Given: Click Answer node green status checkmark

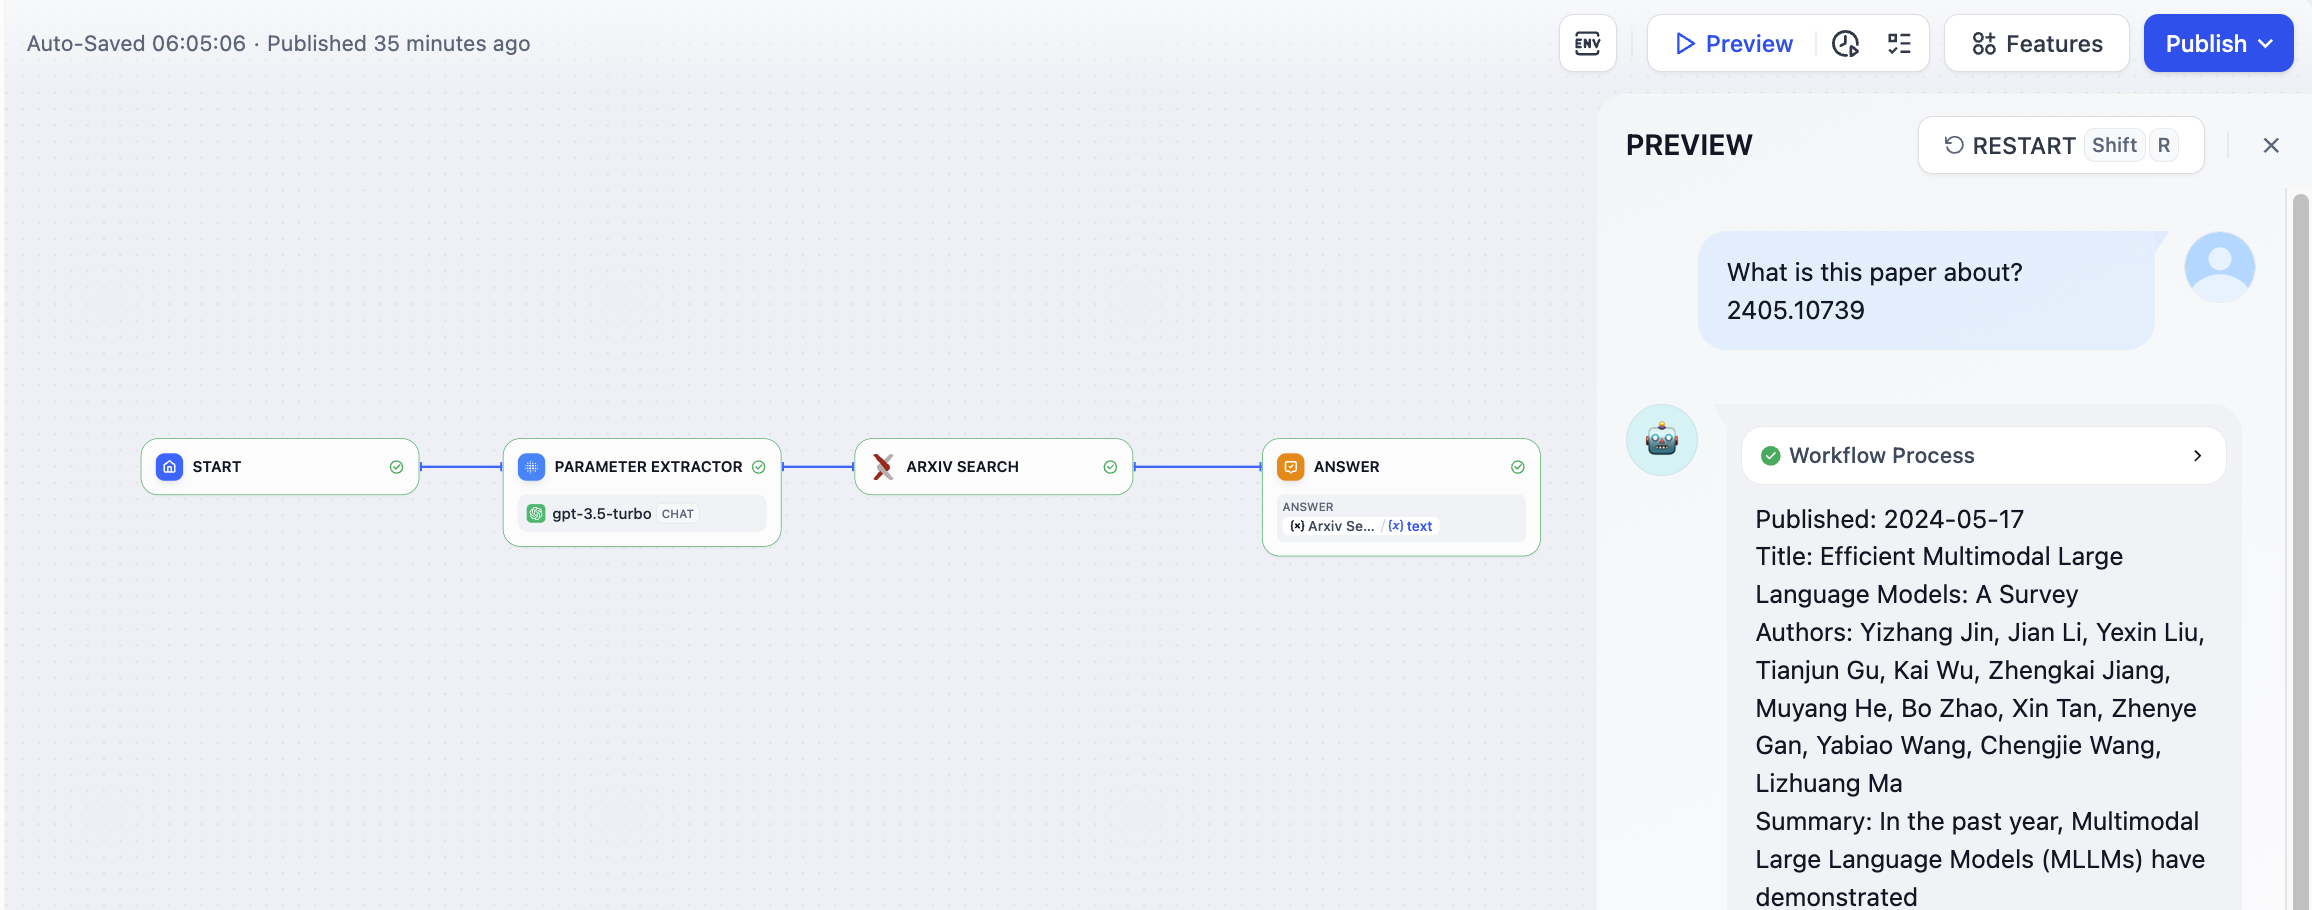Looking at the screenshot, I should [1517, 467].
